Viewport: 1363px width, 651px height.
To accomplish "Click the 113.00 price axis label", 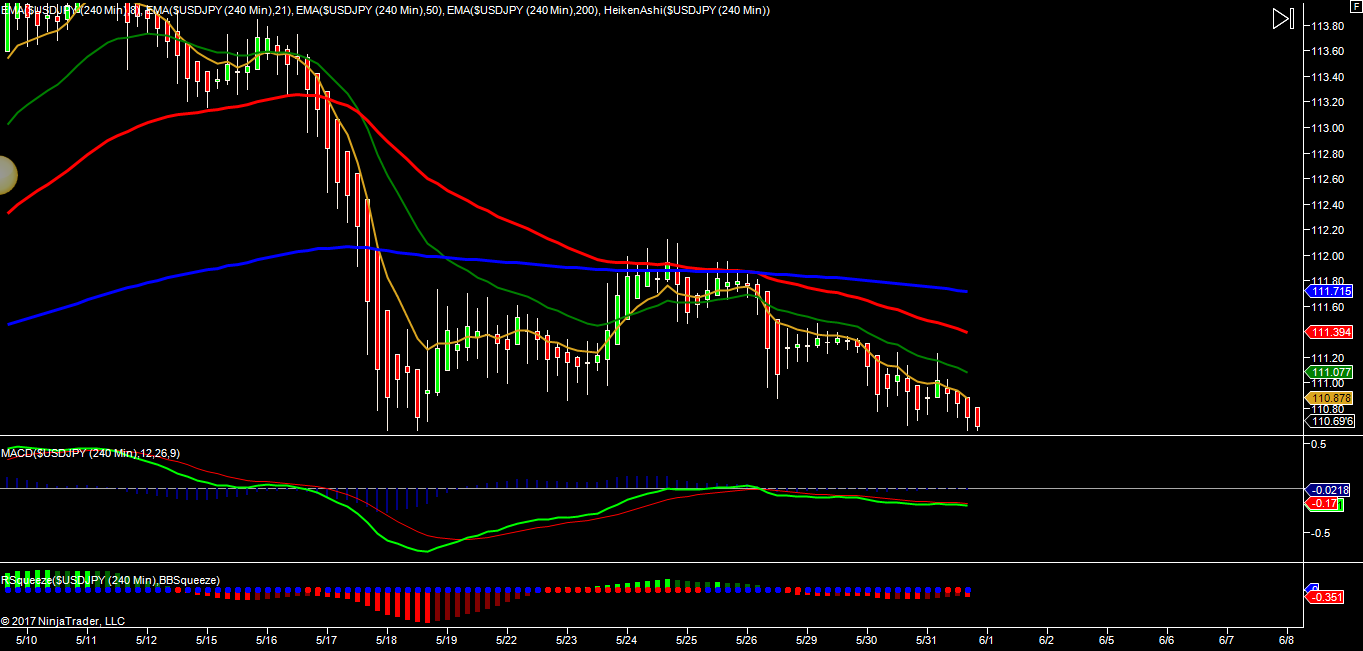I will [x=1326, y=128].
